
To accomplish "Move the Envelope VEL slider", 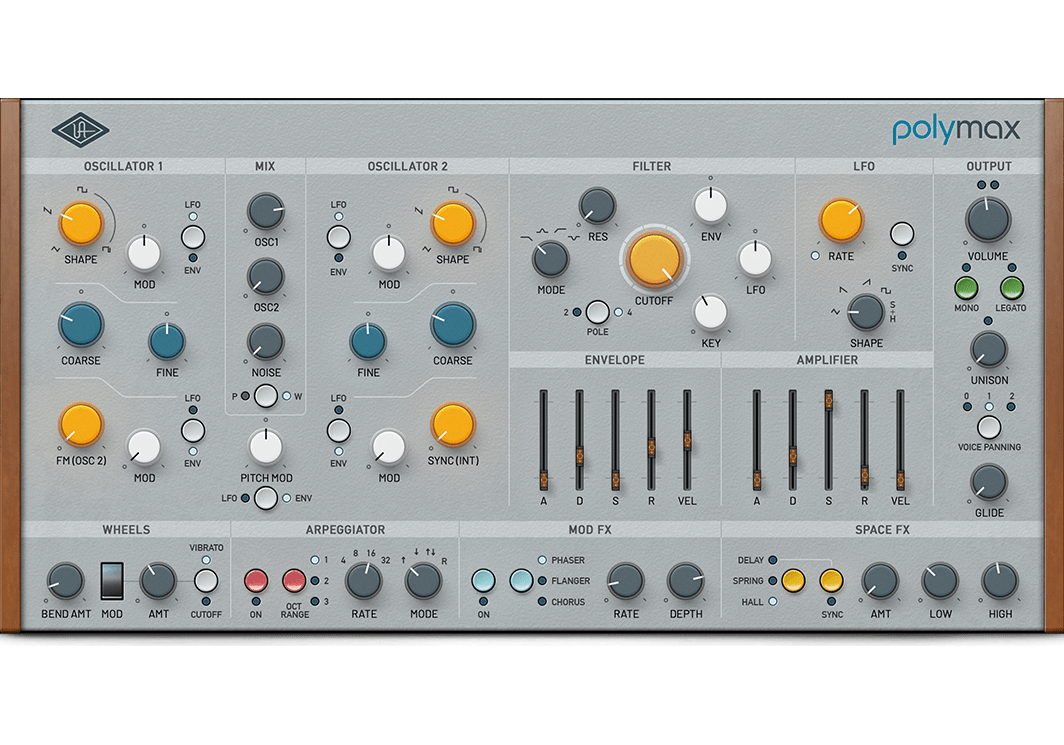I will click(687, 440).
